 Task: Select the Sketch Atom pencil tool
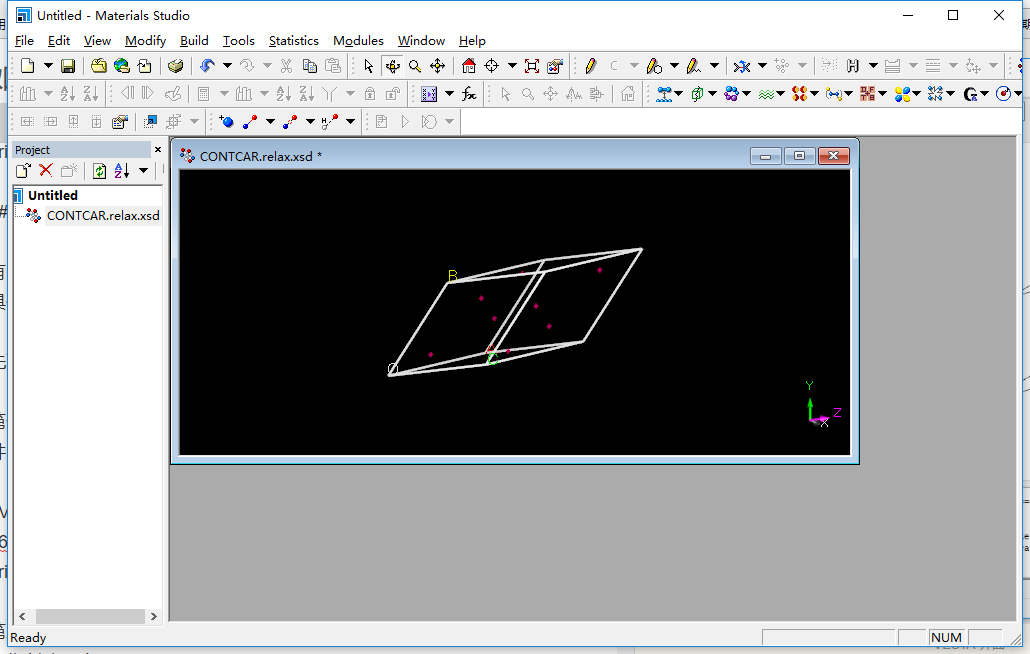click(591, 66)
